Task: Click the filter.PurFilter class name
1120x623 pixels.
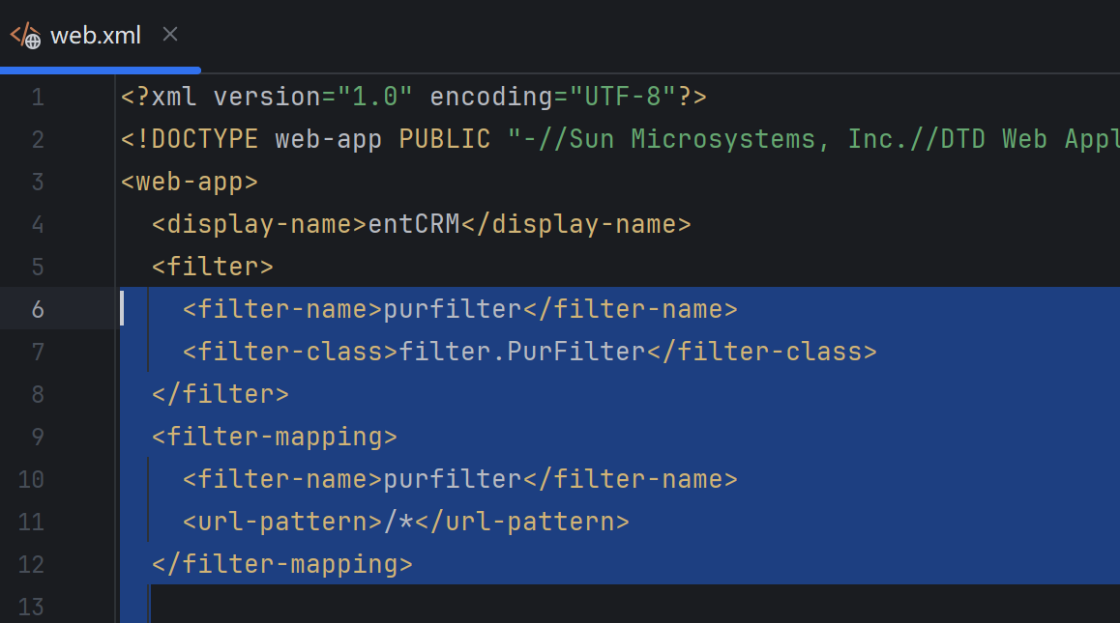Action: pos(521,352)
